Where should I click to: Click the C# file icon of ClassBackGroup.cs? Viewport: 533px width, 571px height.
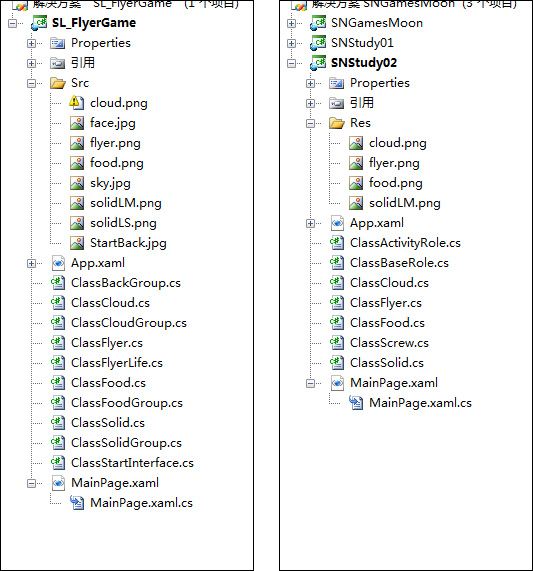pos(58,283)
